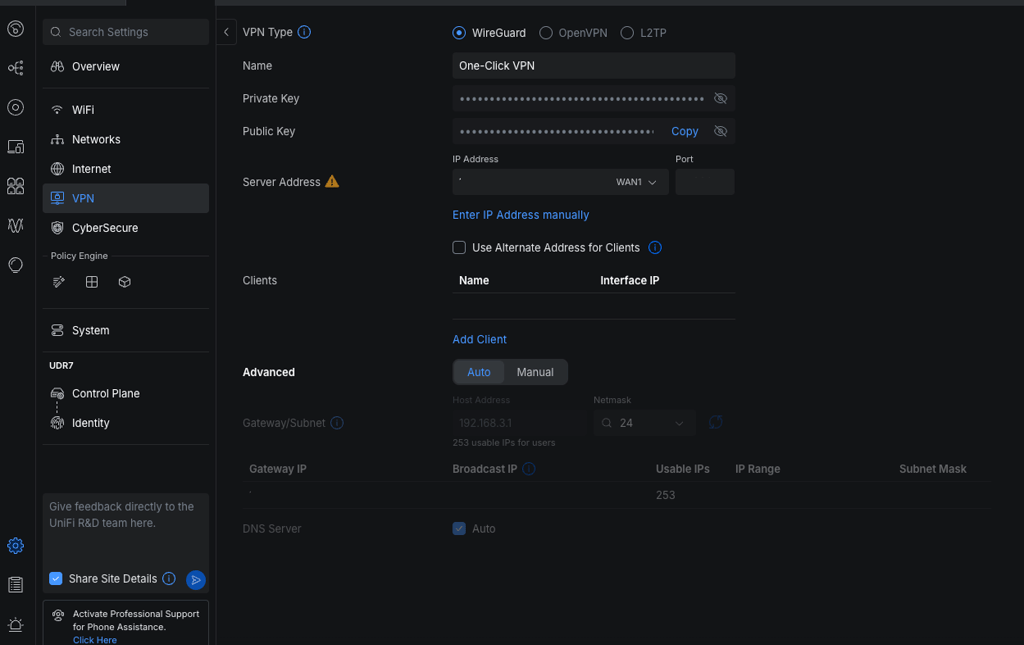Select the clients icon in the sidebar rail
This screenshot has height=645, width=1024.
tap(15, 186)
